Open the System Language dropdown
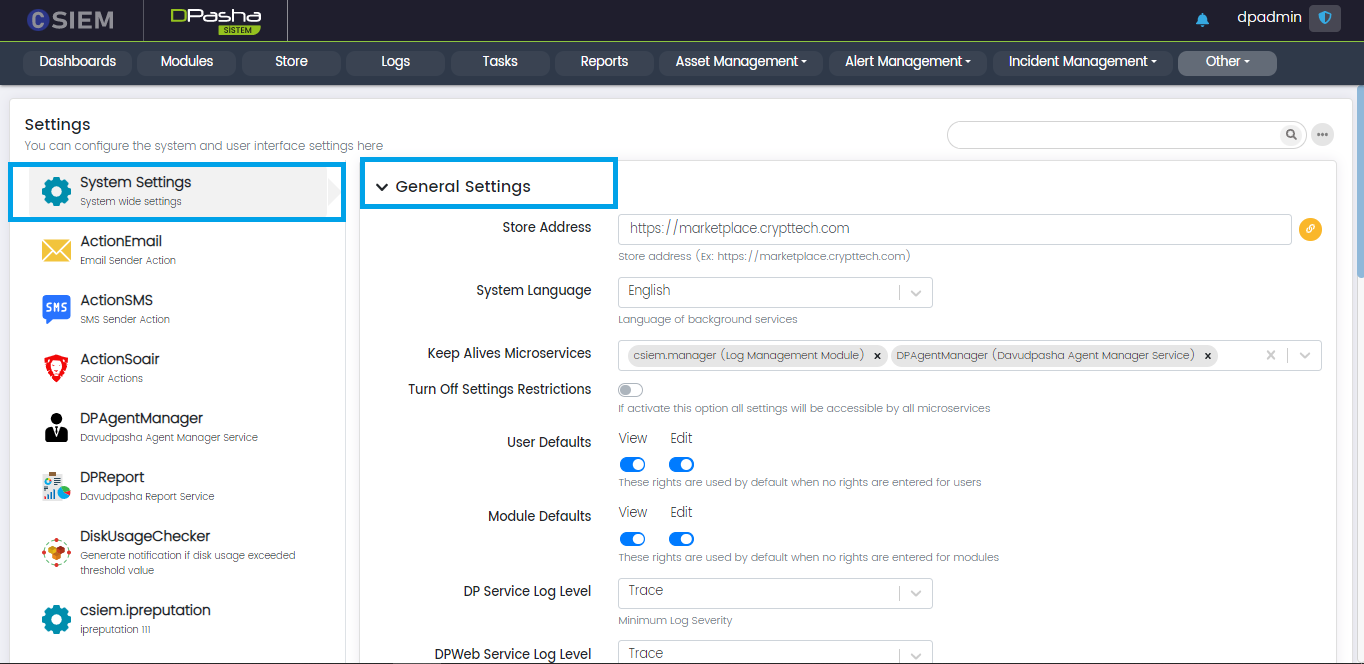This screenshot has width=1364, height=664. 775,292
